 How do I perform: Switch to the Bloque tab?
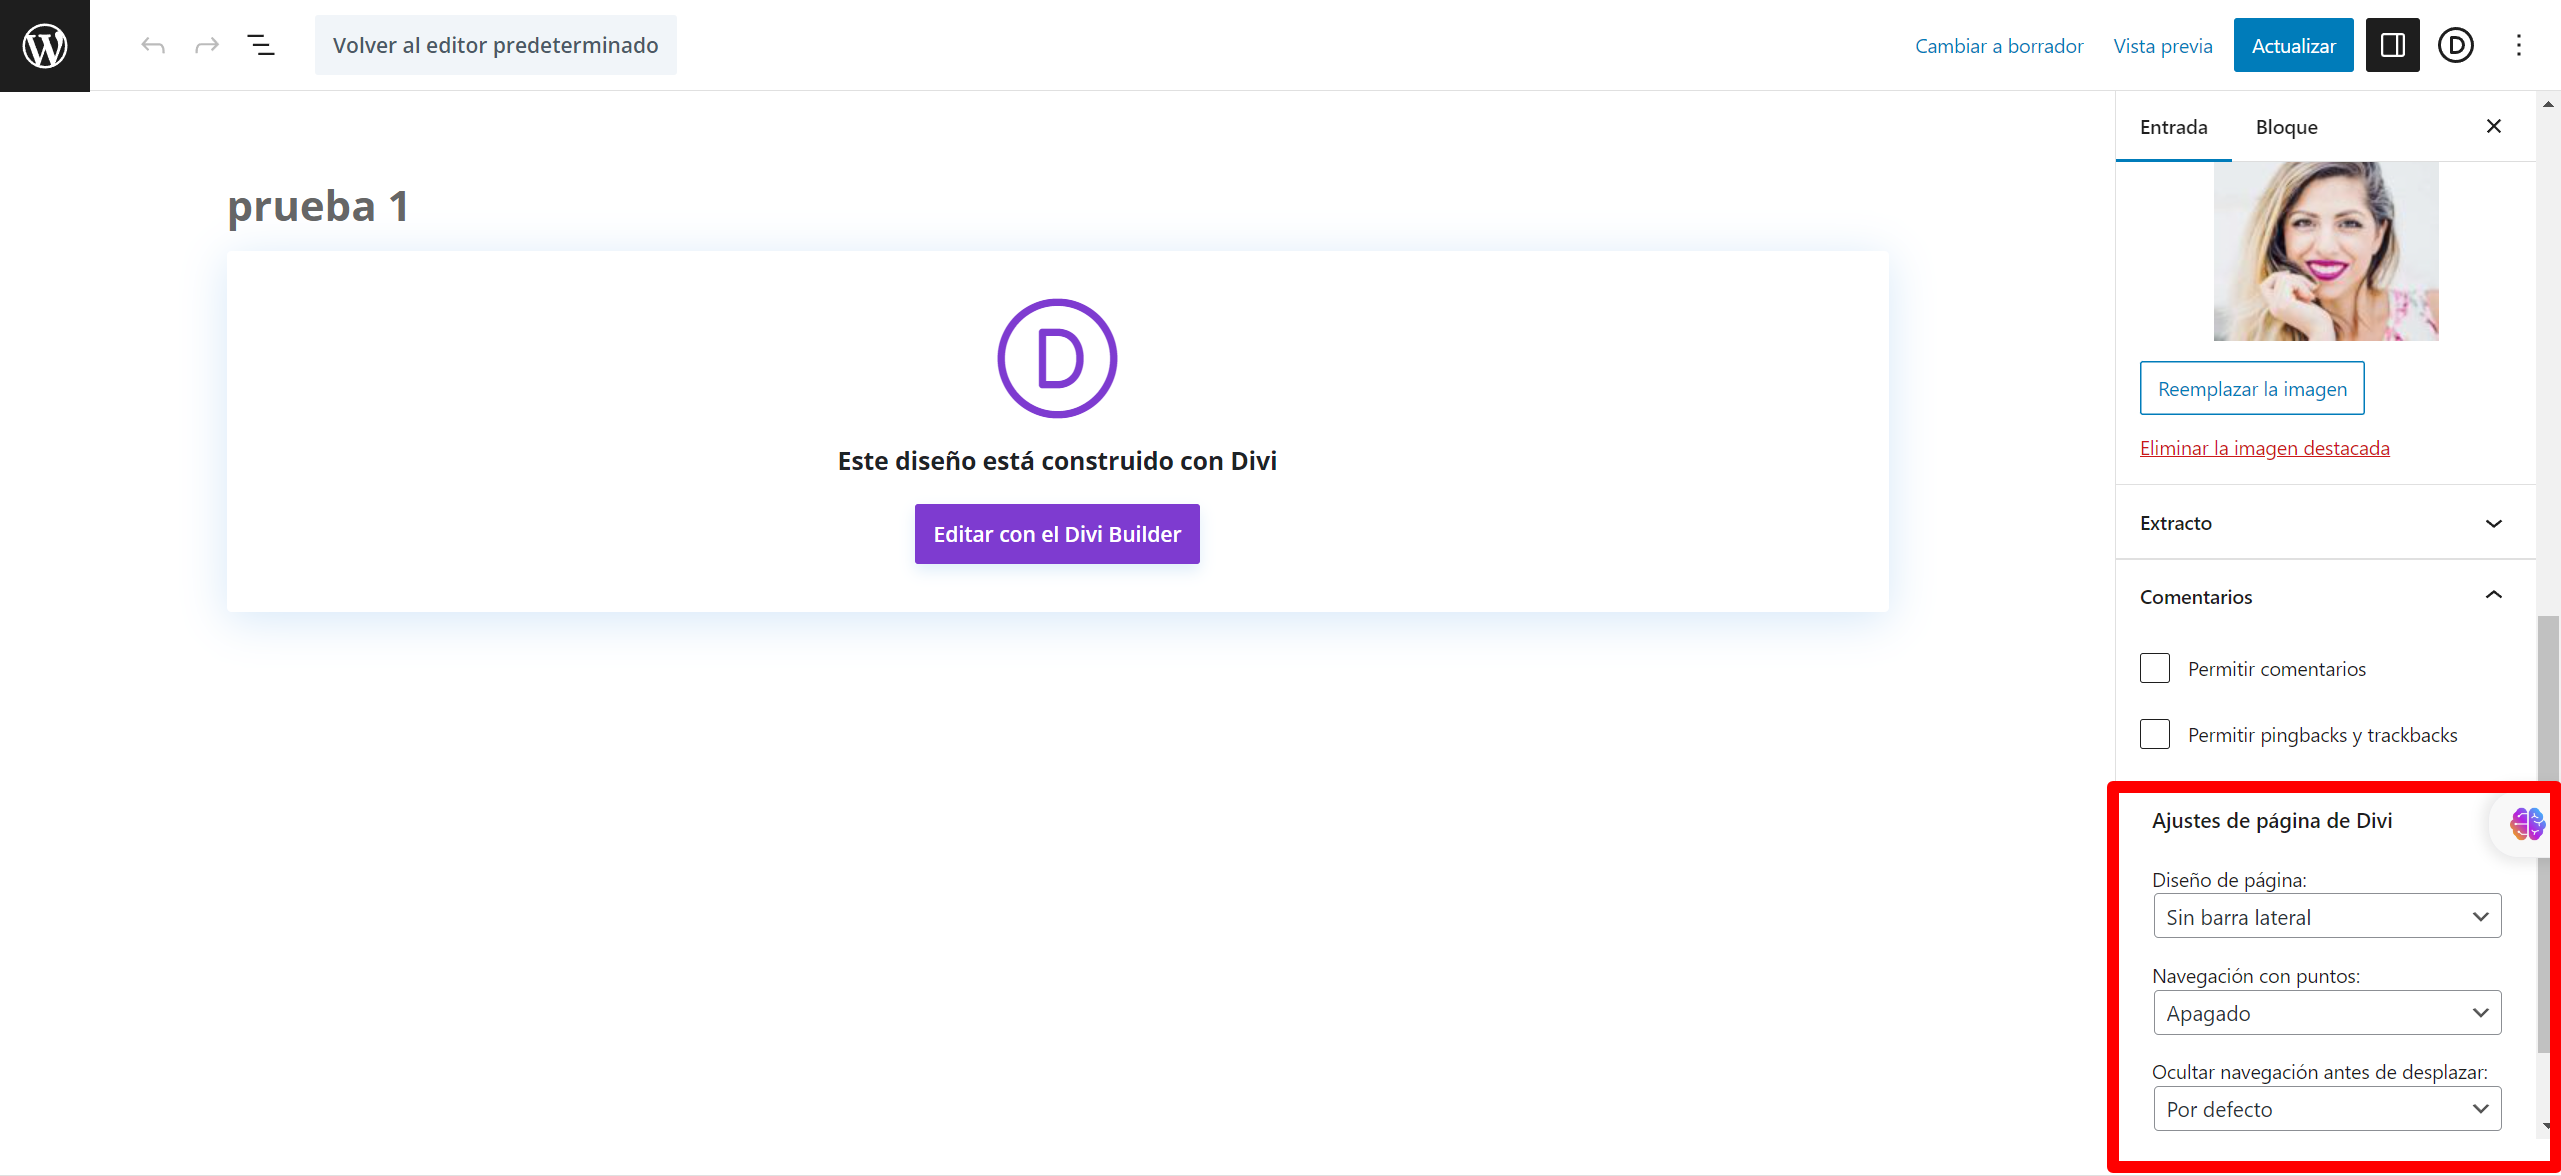[2286, 127]
